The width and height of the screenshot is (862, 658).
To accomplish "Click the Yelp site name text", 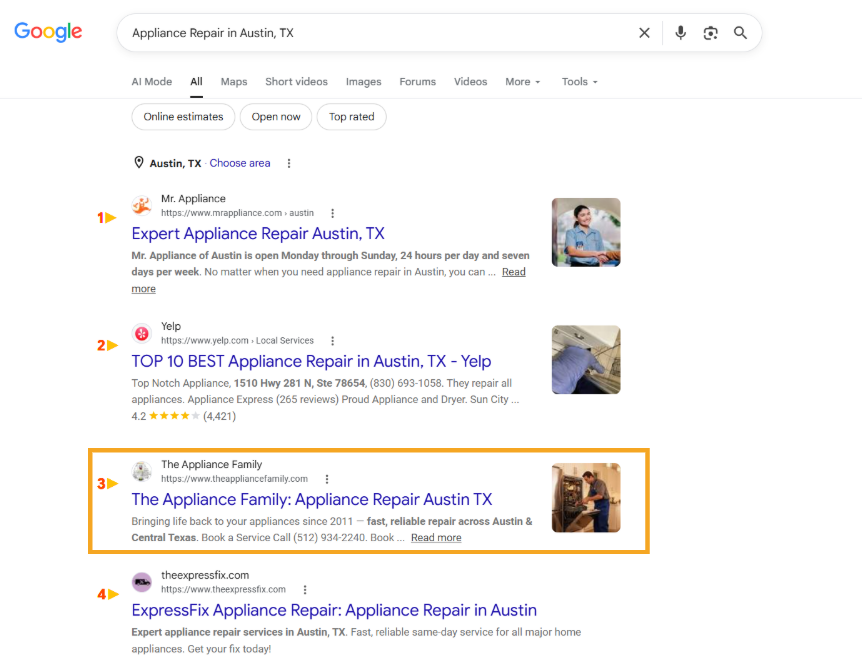I will (x=171, y=326).
